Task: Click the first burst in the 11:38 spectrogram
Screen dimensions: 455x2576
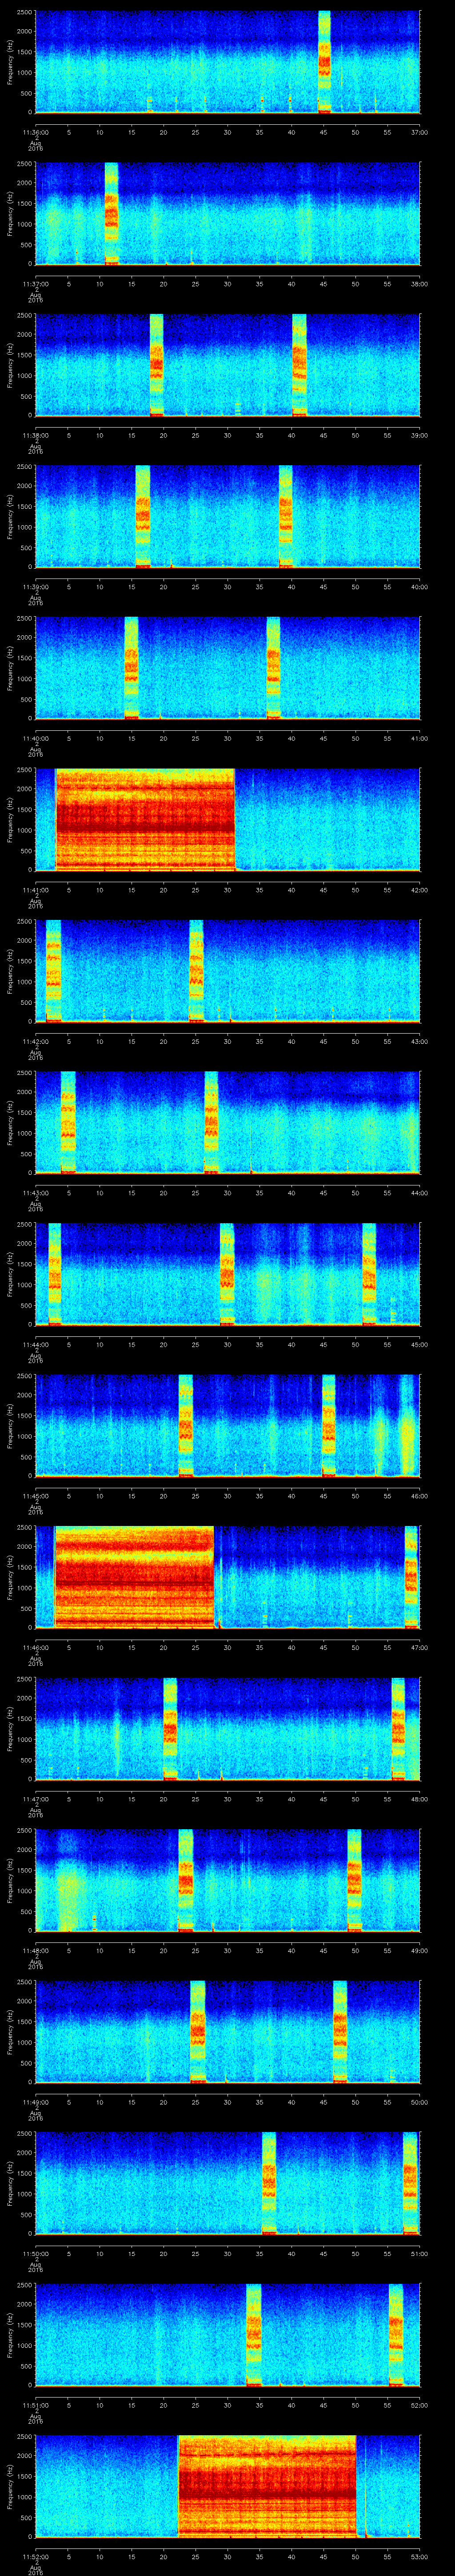Action: pyautogui.click(x=156, y=364)
